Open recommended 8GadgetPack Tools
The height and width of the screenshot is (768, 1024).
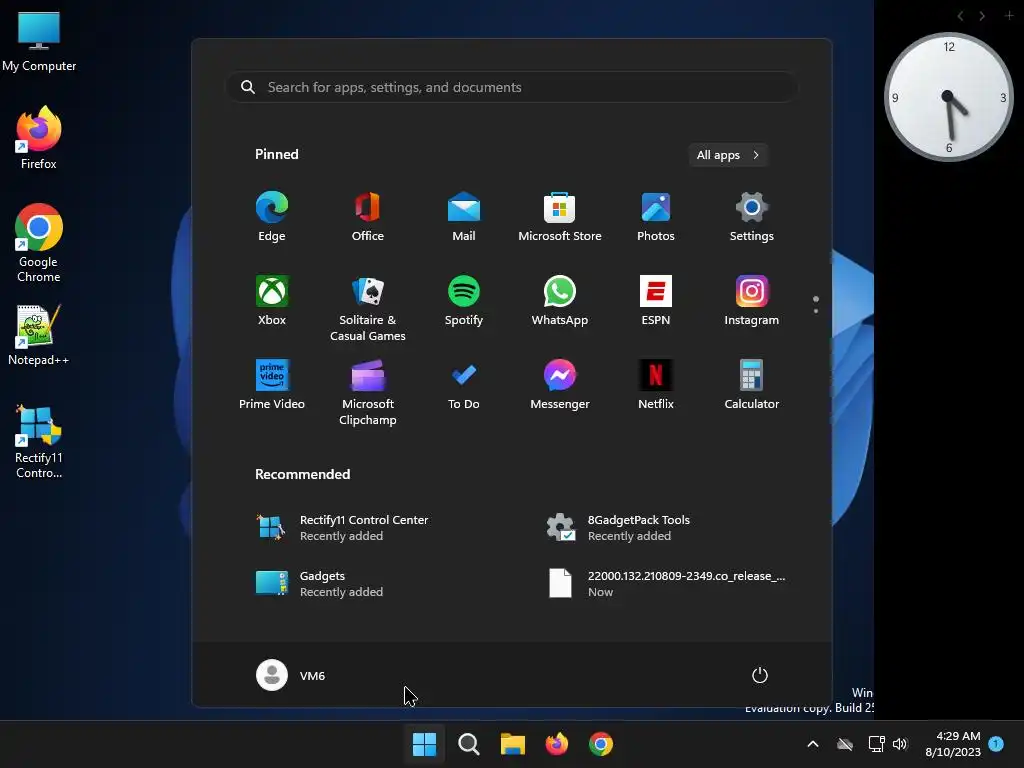(618, 528)
